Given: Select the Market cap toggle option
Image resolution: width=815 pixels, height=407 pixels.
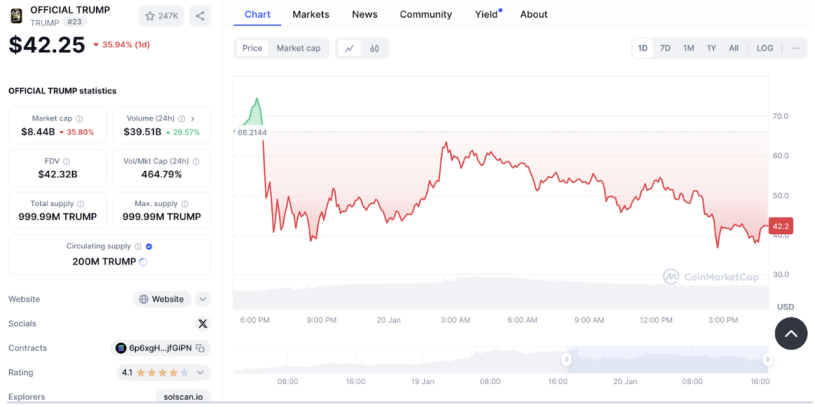Looking at the screenshot, I should (298, 48).
